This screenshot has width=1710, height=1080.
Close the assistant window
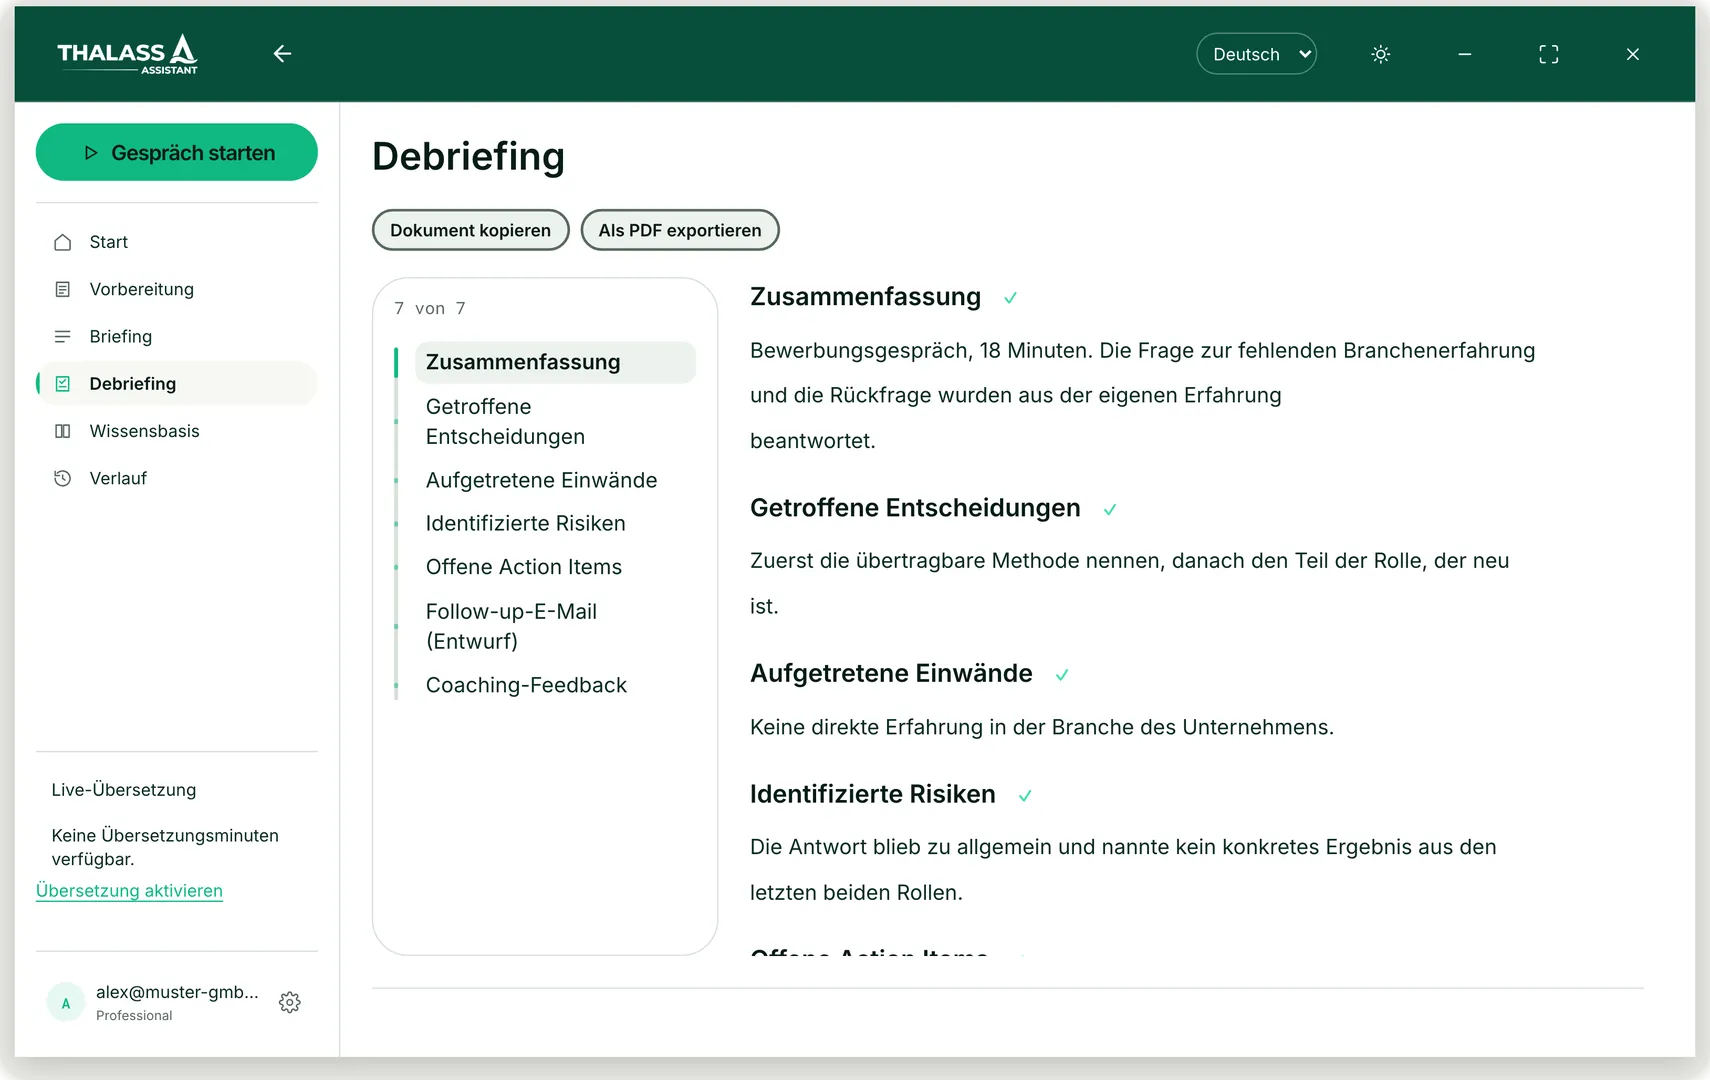click(1632, 54)
